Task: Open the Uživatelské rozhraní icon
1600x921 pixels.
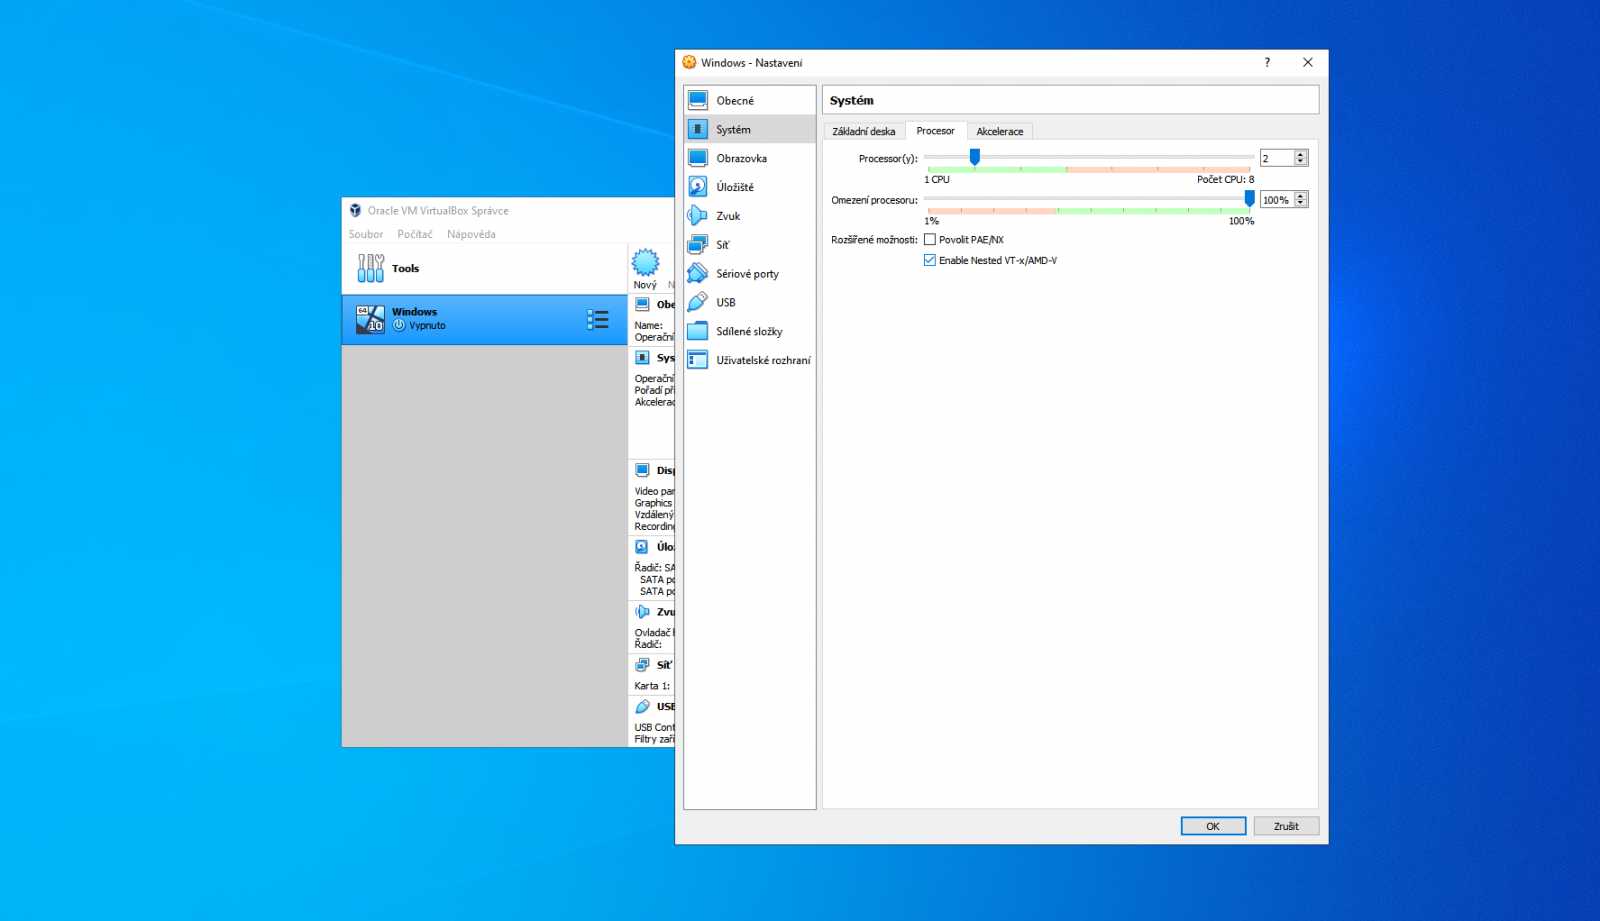Action: click(698, 360)
